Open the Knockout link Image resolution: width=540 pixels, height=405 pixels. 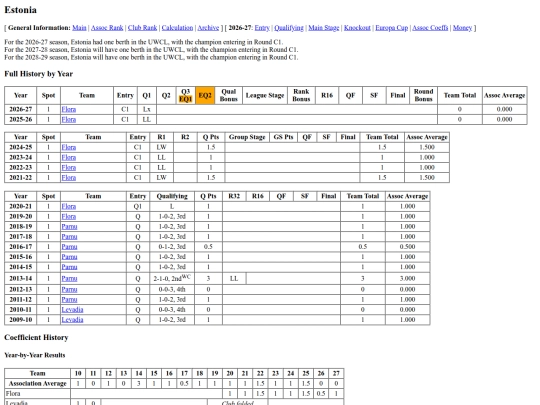(x=357, y=28)
